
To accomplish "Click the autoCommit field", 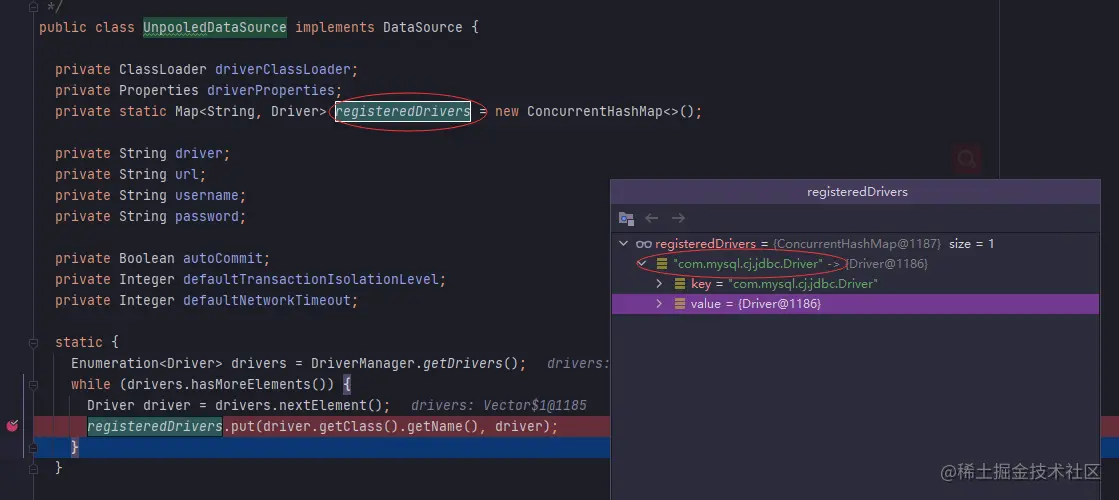I will [x=223, y=258].
